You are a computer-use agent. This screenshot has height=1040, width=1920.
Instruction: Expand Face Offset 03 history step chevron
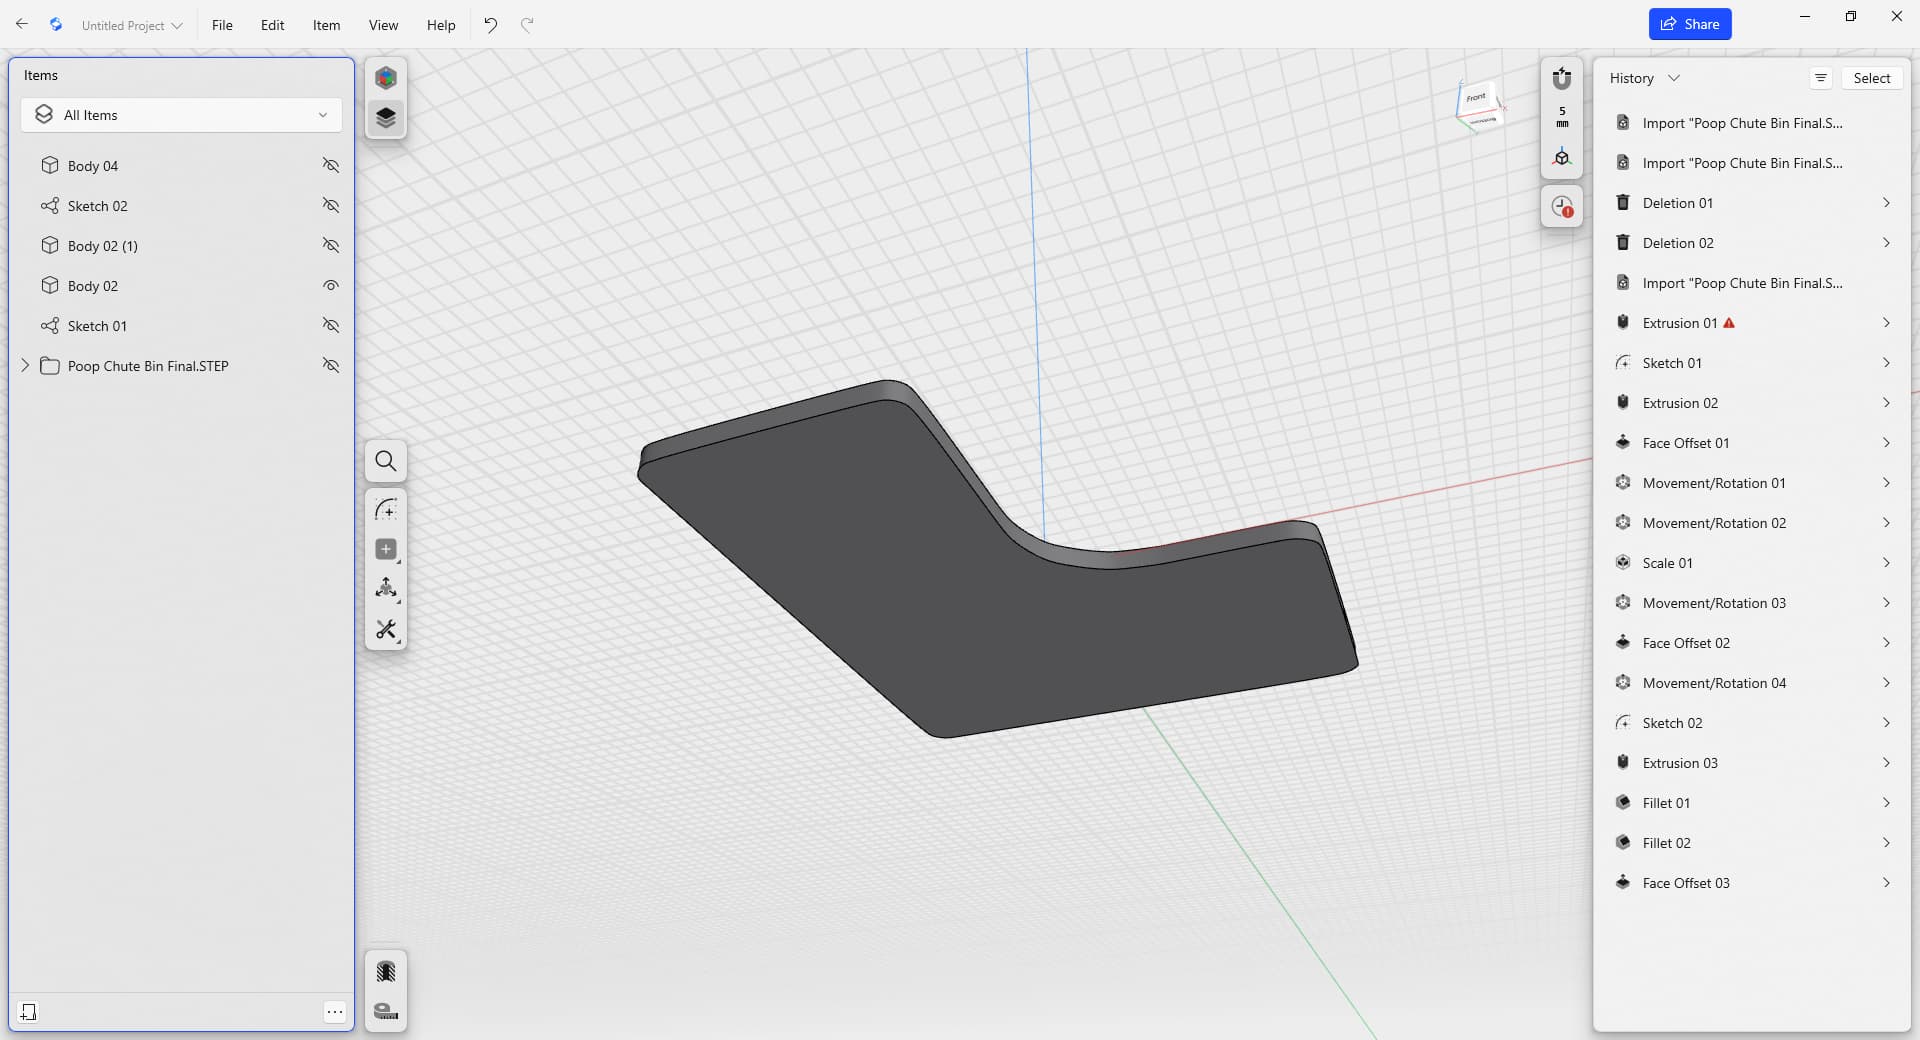(1886, 883)
